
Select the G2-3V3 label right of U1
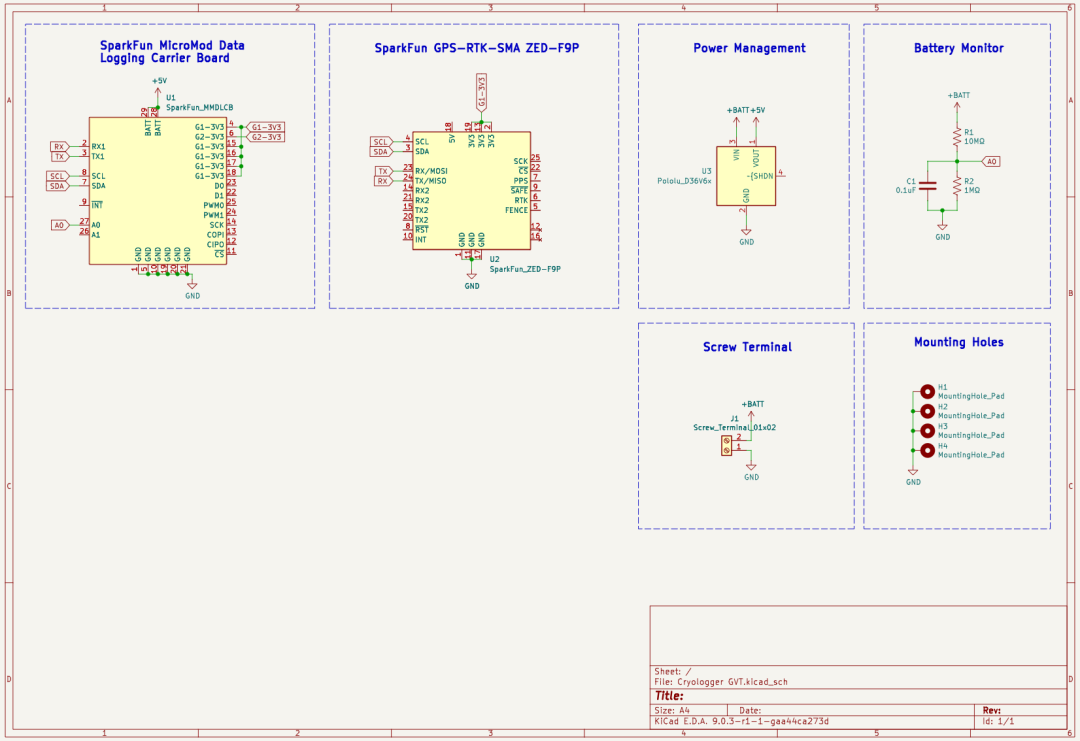264,137
